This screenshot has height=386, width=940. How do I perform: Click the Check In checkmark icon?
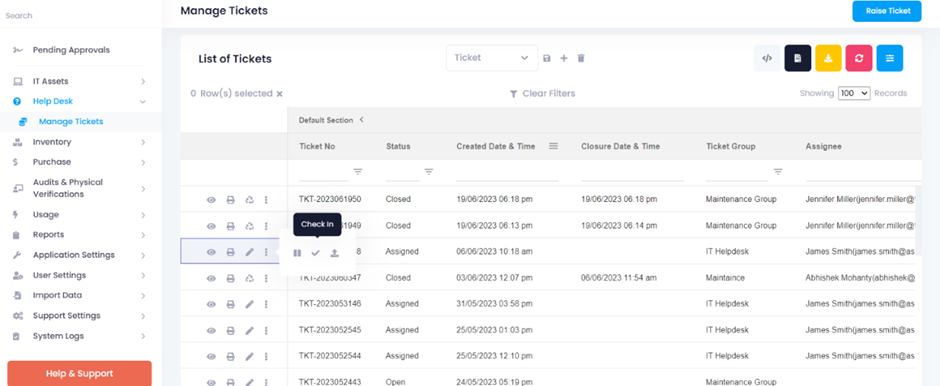(316, 253)
